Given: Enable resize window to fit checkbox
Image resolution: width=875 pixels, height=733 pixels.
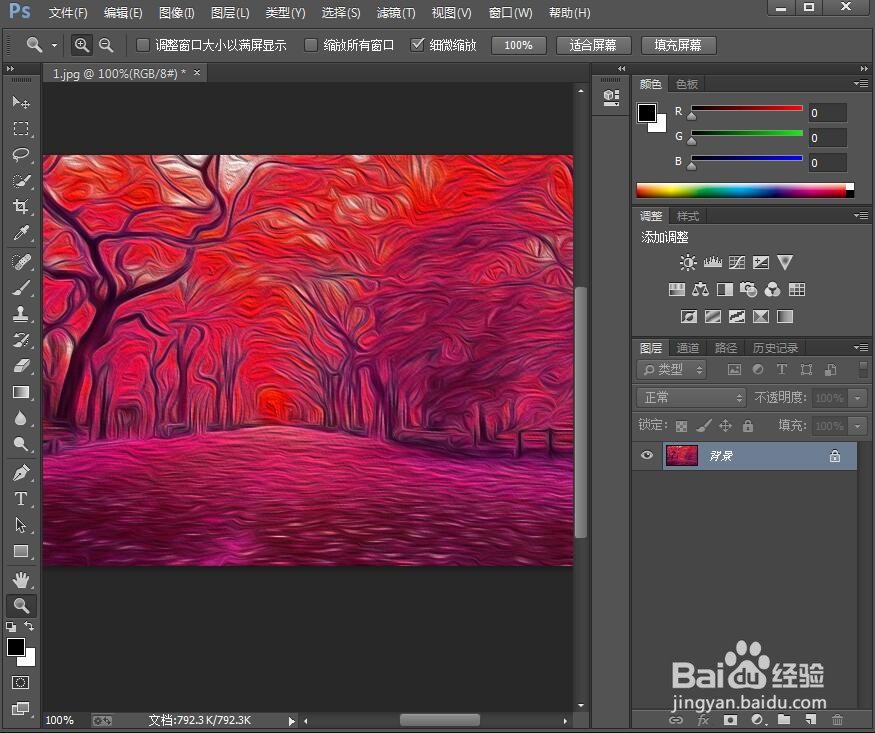Looking at the screenshot, I should 143,45.
